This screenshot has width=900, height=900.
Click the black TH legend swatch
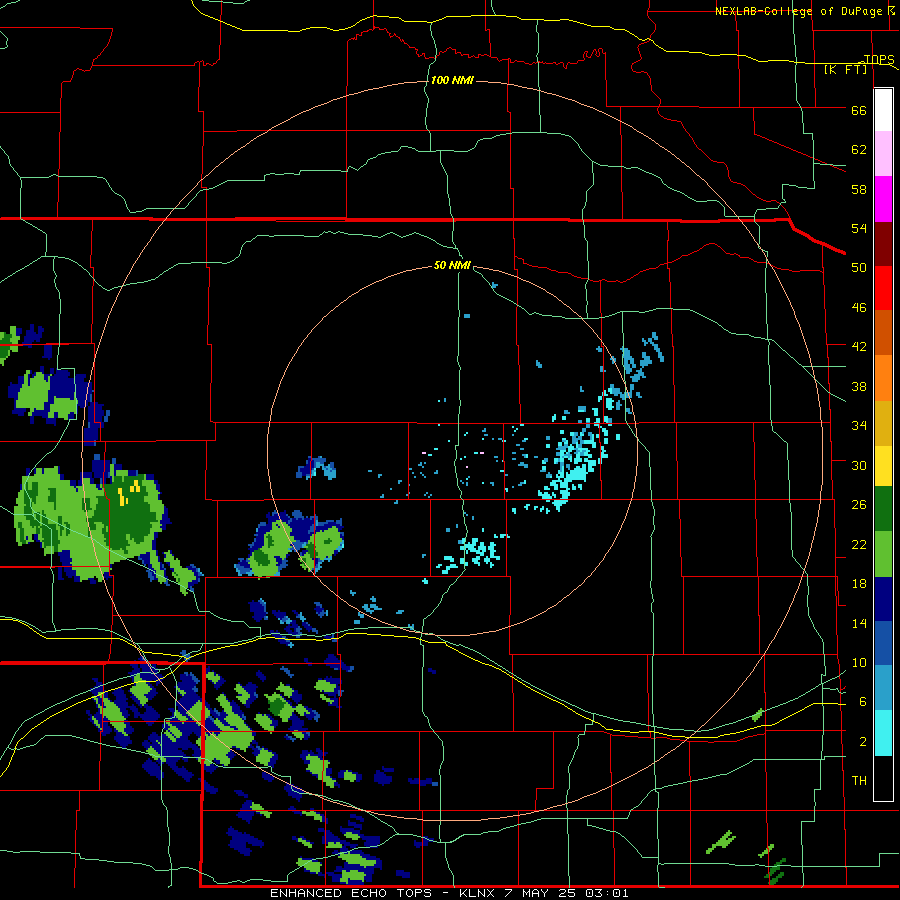(883, 778)
